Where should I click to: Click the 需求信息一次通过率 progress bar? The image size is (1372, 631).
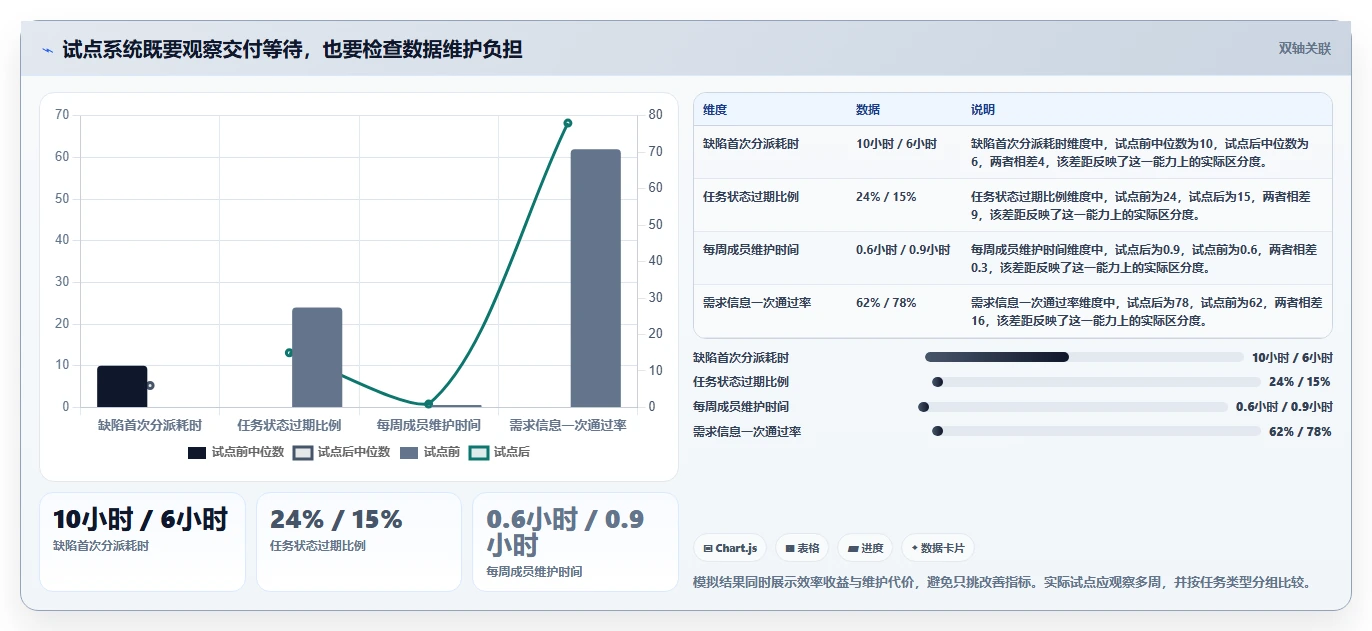coord(1096,431)
